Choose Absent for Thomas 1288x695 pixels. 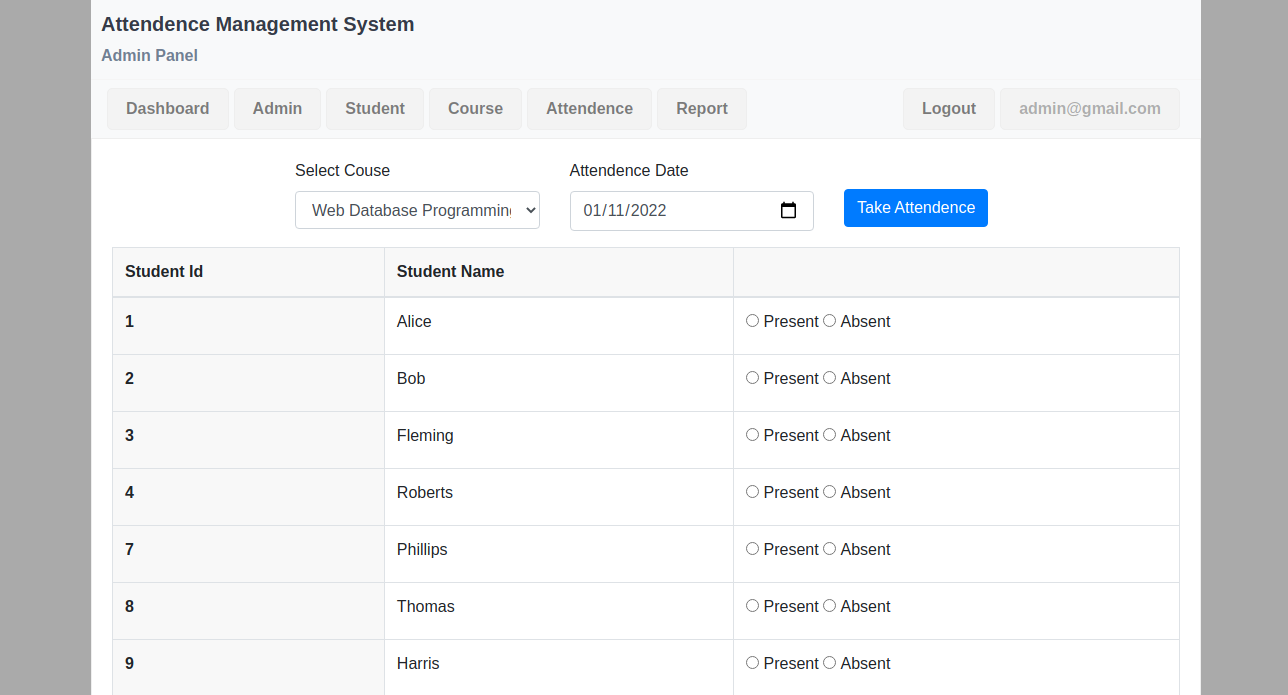pyautogui.click(x=829, y=606)
